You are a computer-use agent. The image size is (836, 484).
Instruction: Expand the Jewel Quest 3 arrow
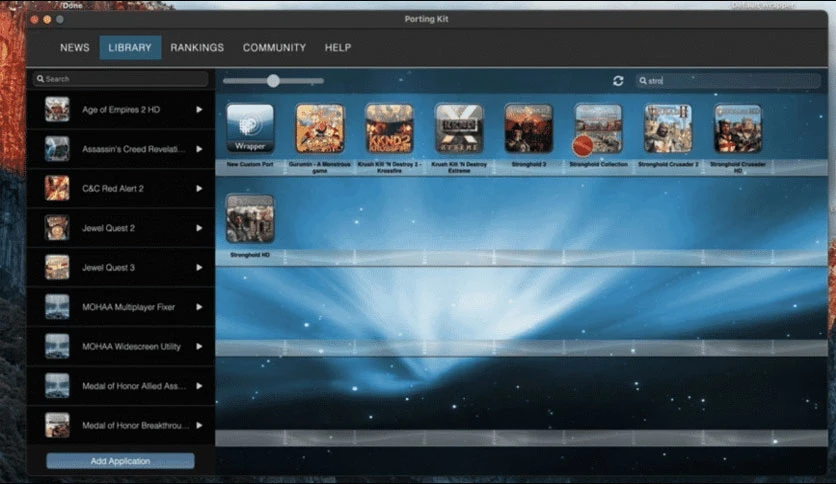[x=199, y=267]
